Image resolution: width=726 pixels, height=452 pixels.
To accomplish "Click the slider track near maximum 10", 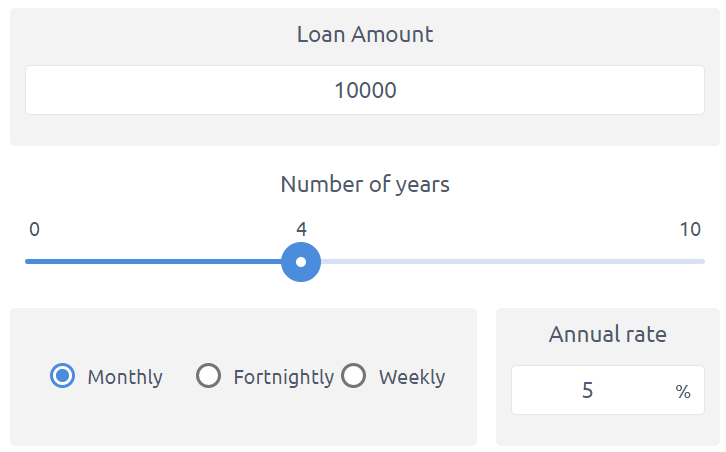I will pyautogui.click(x=697, y=262).
